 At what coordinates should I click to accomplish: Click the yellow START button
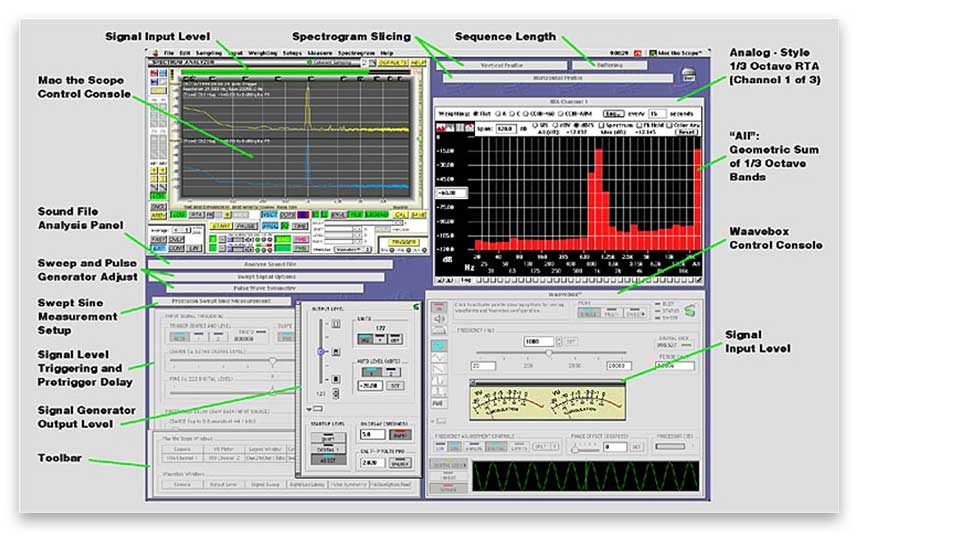[x=221, y=226]
